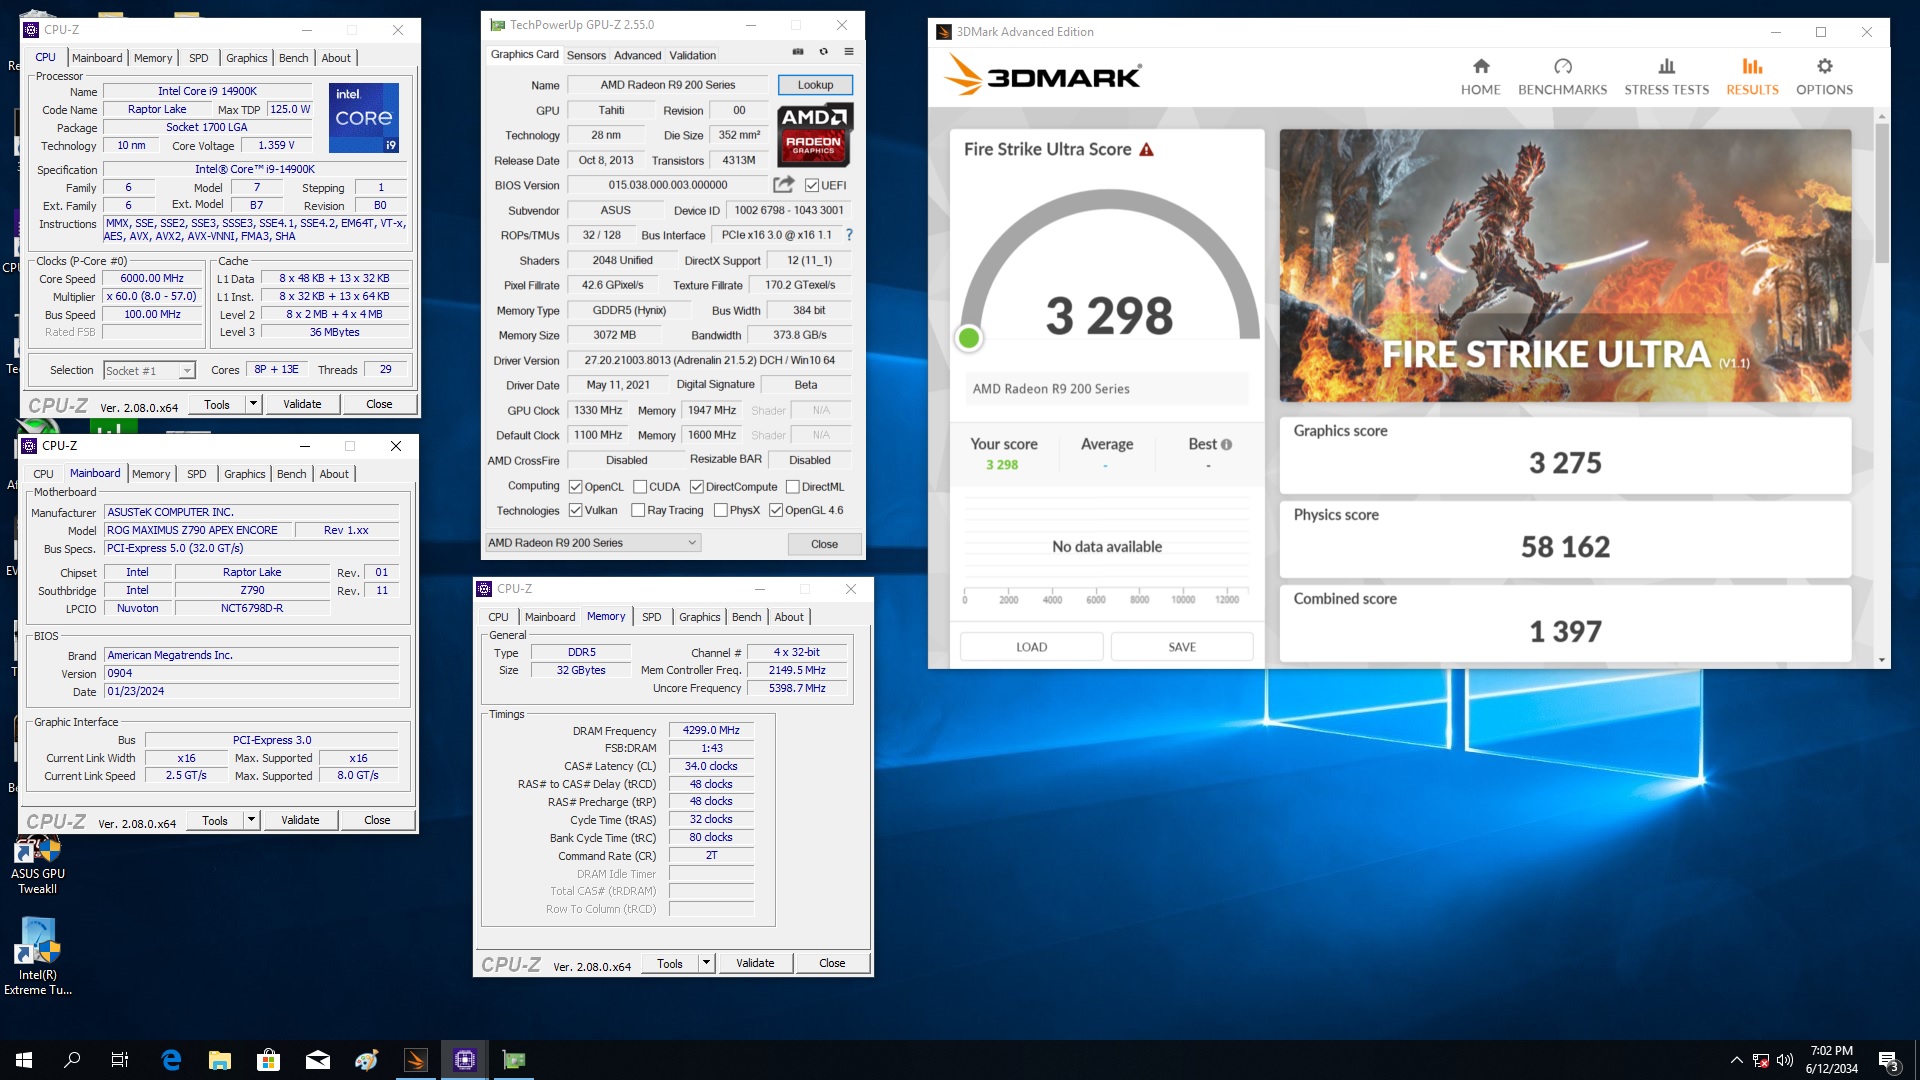Open GPU-Z hamburger menu
This screenshot has height=1080, width=1920.
[849, 51]
